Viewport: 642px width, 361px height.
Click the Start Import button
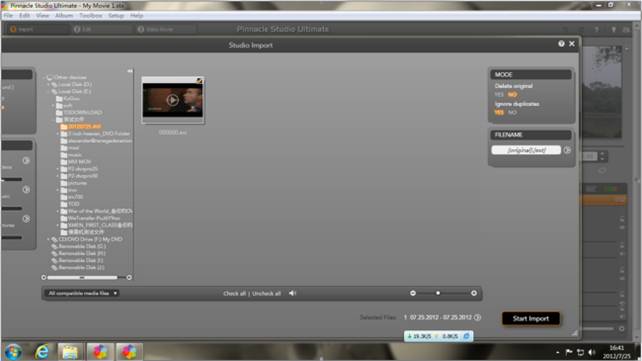tap(531, 318)
